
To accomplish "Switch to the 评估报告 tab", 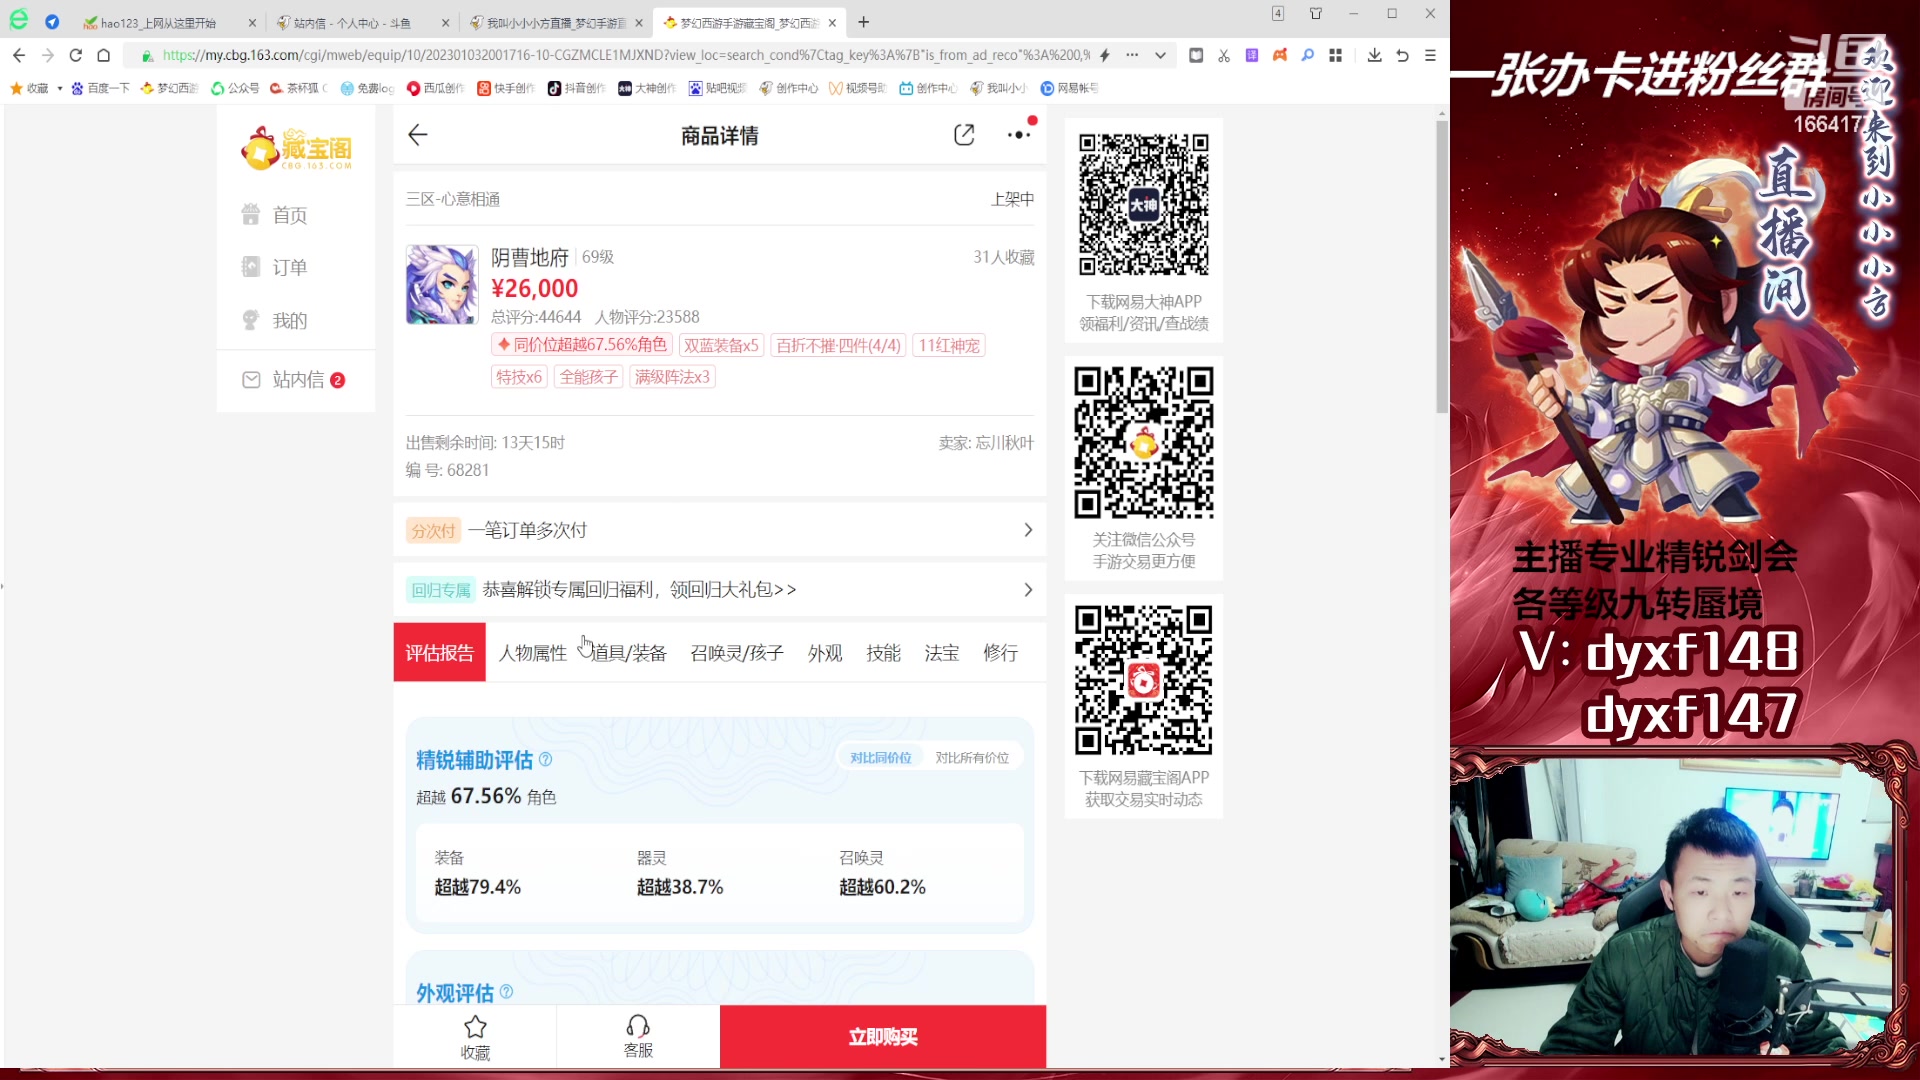I will point(439,653).
